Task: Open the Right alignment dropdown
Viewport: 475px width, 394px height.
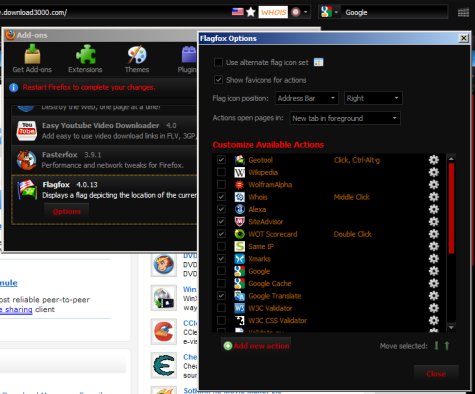Action: 373,98
